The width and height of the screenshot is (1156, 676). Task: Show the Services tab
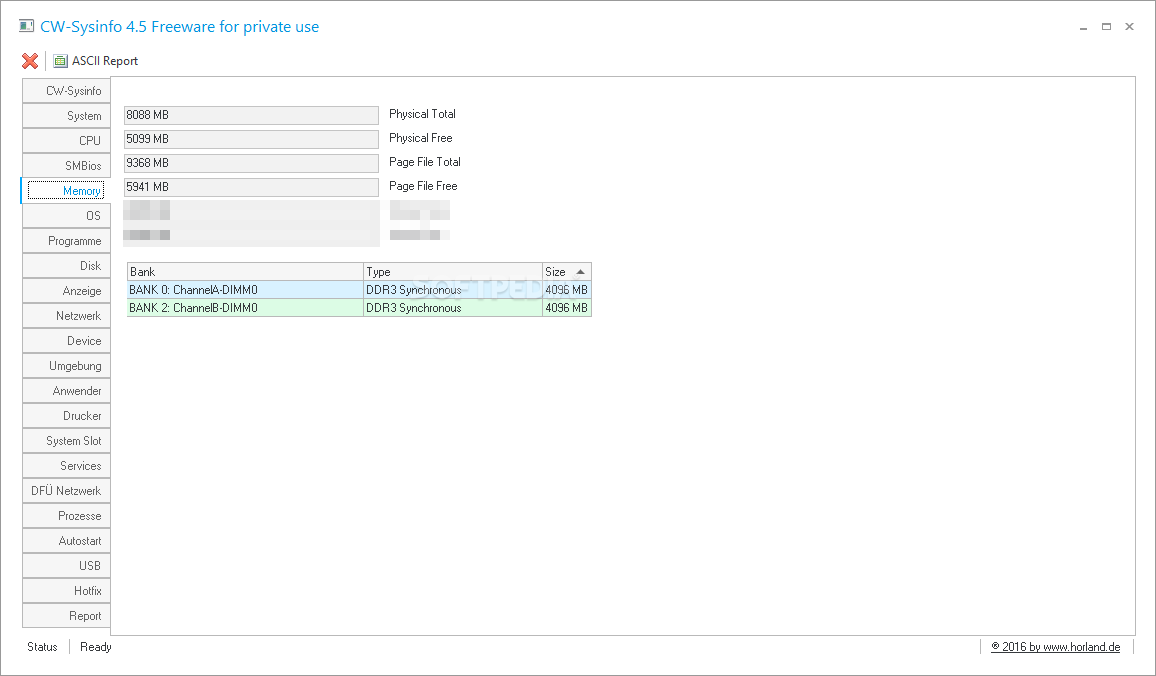(x=66, y=466)
